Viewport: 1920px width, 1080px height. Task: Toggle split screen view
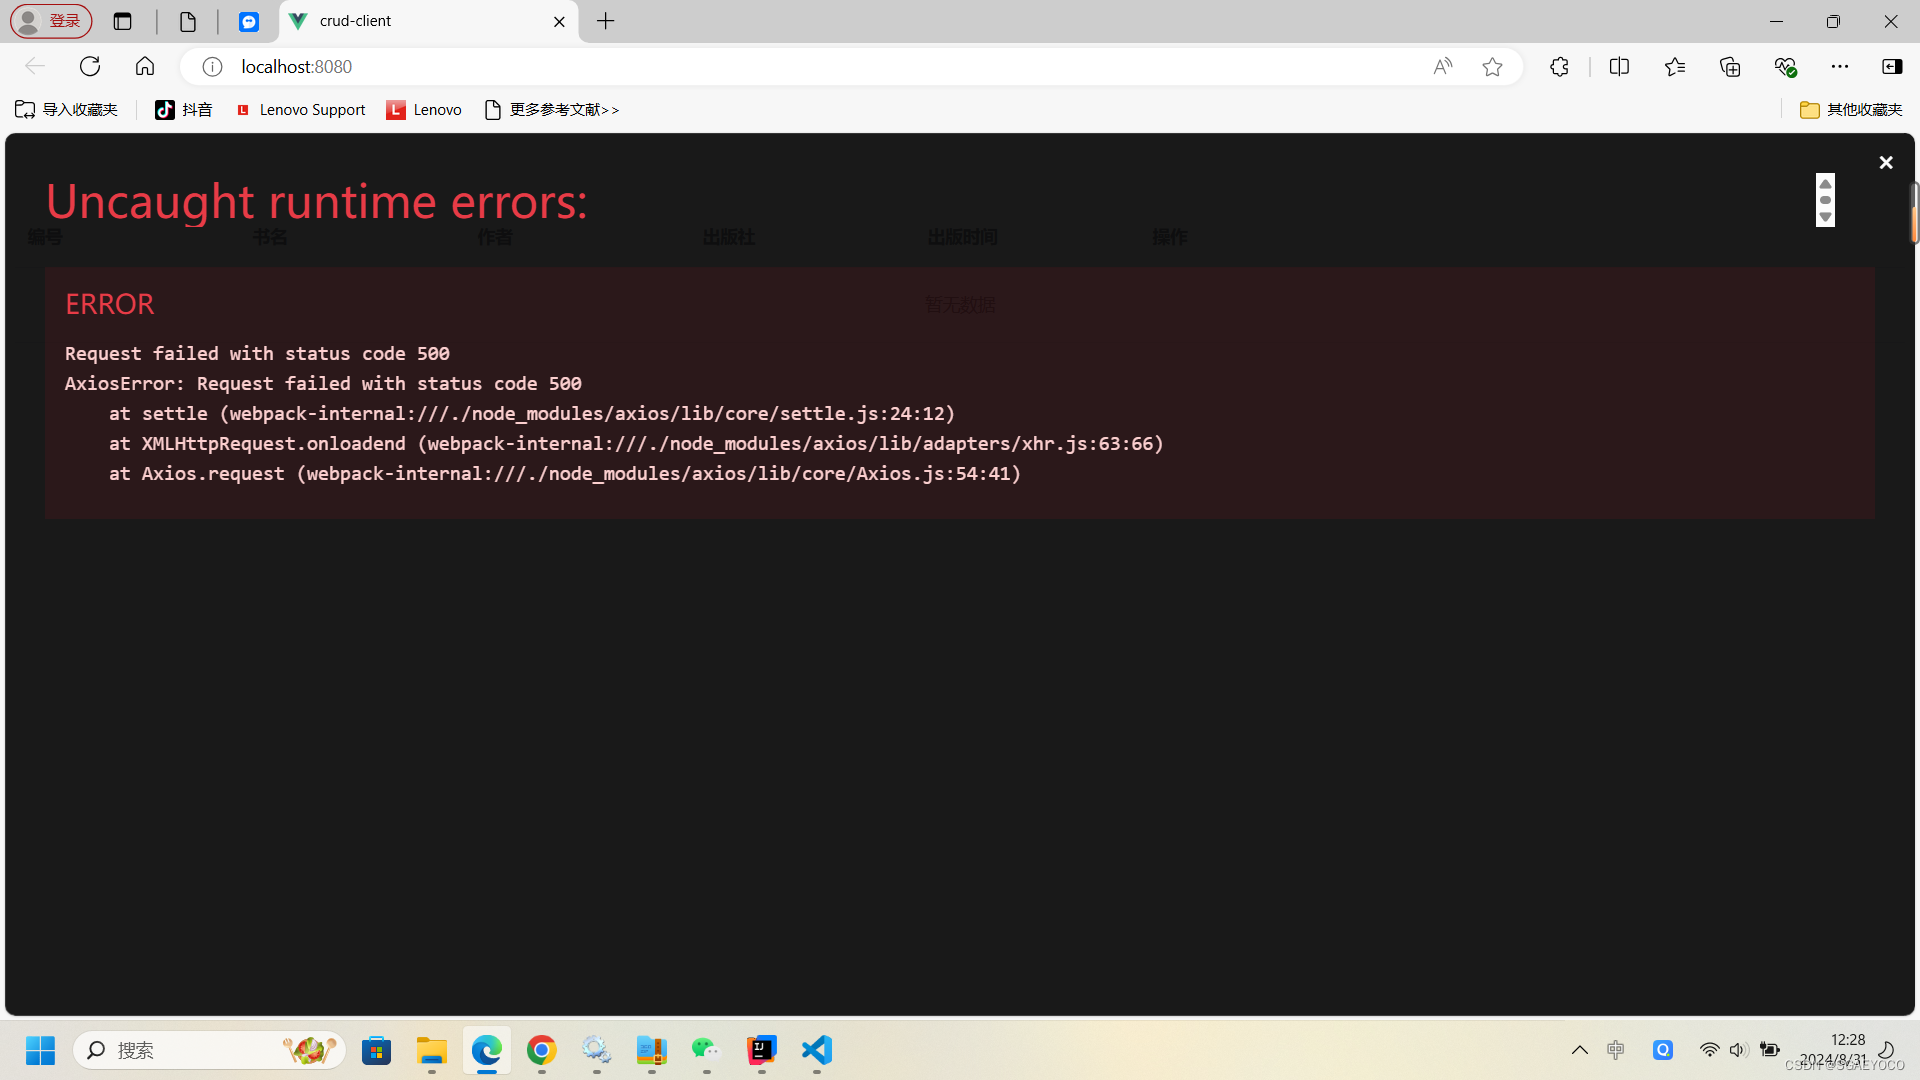click(1619, 67)
